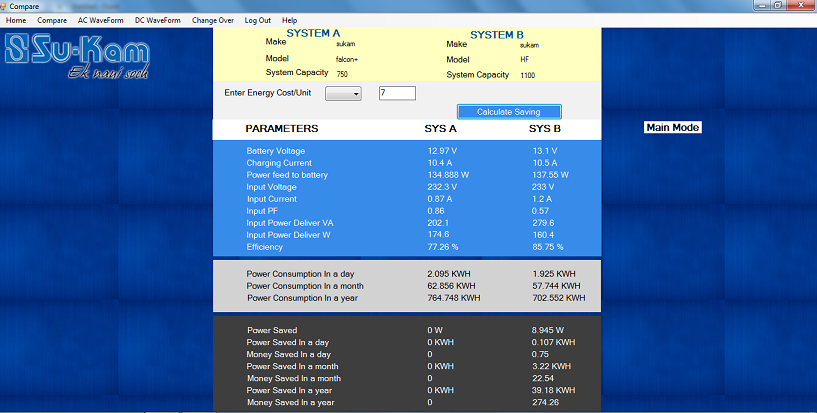Click the 13.1 V battery voltage value

click(544, 151)
